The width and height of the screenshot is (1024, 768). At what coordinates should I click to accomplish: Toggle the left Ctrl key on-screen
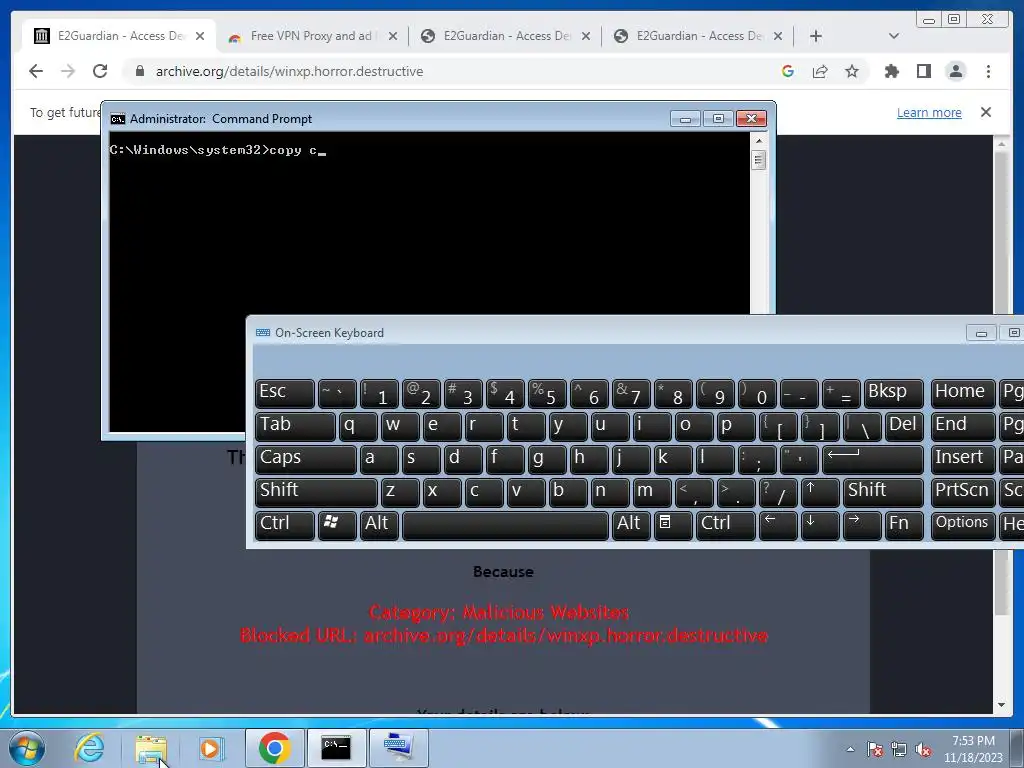tap(285, 525)
